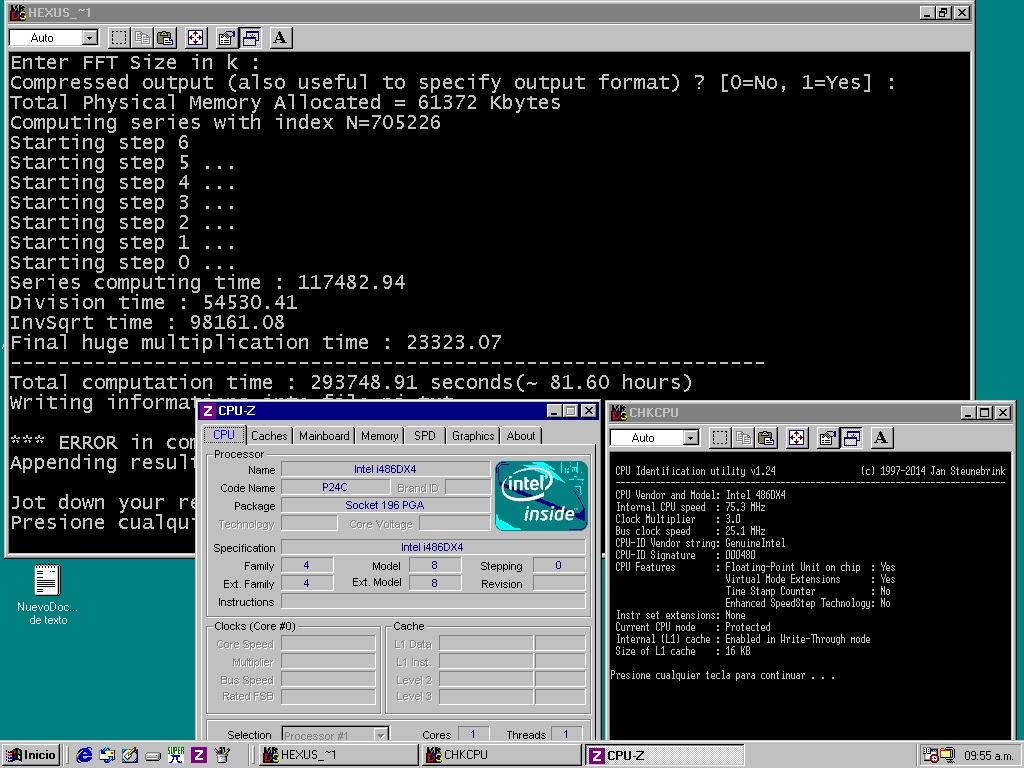The height and width of the screenshot is (768, 1024).
Task: Click 'Total computation time' line in HEXUS output
Action: [351, 382]
